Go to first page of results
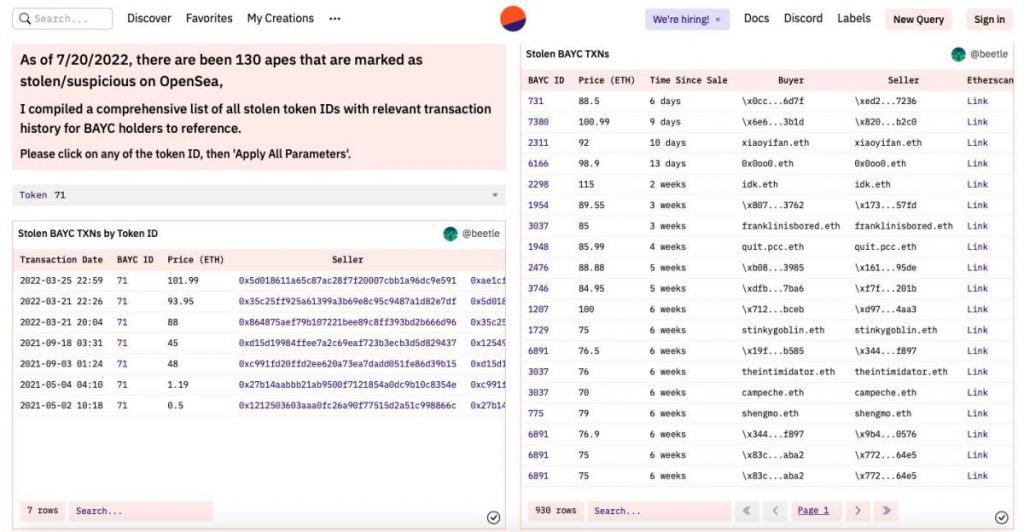 click(746, 510)
